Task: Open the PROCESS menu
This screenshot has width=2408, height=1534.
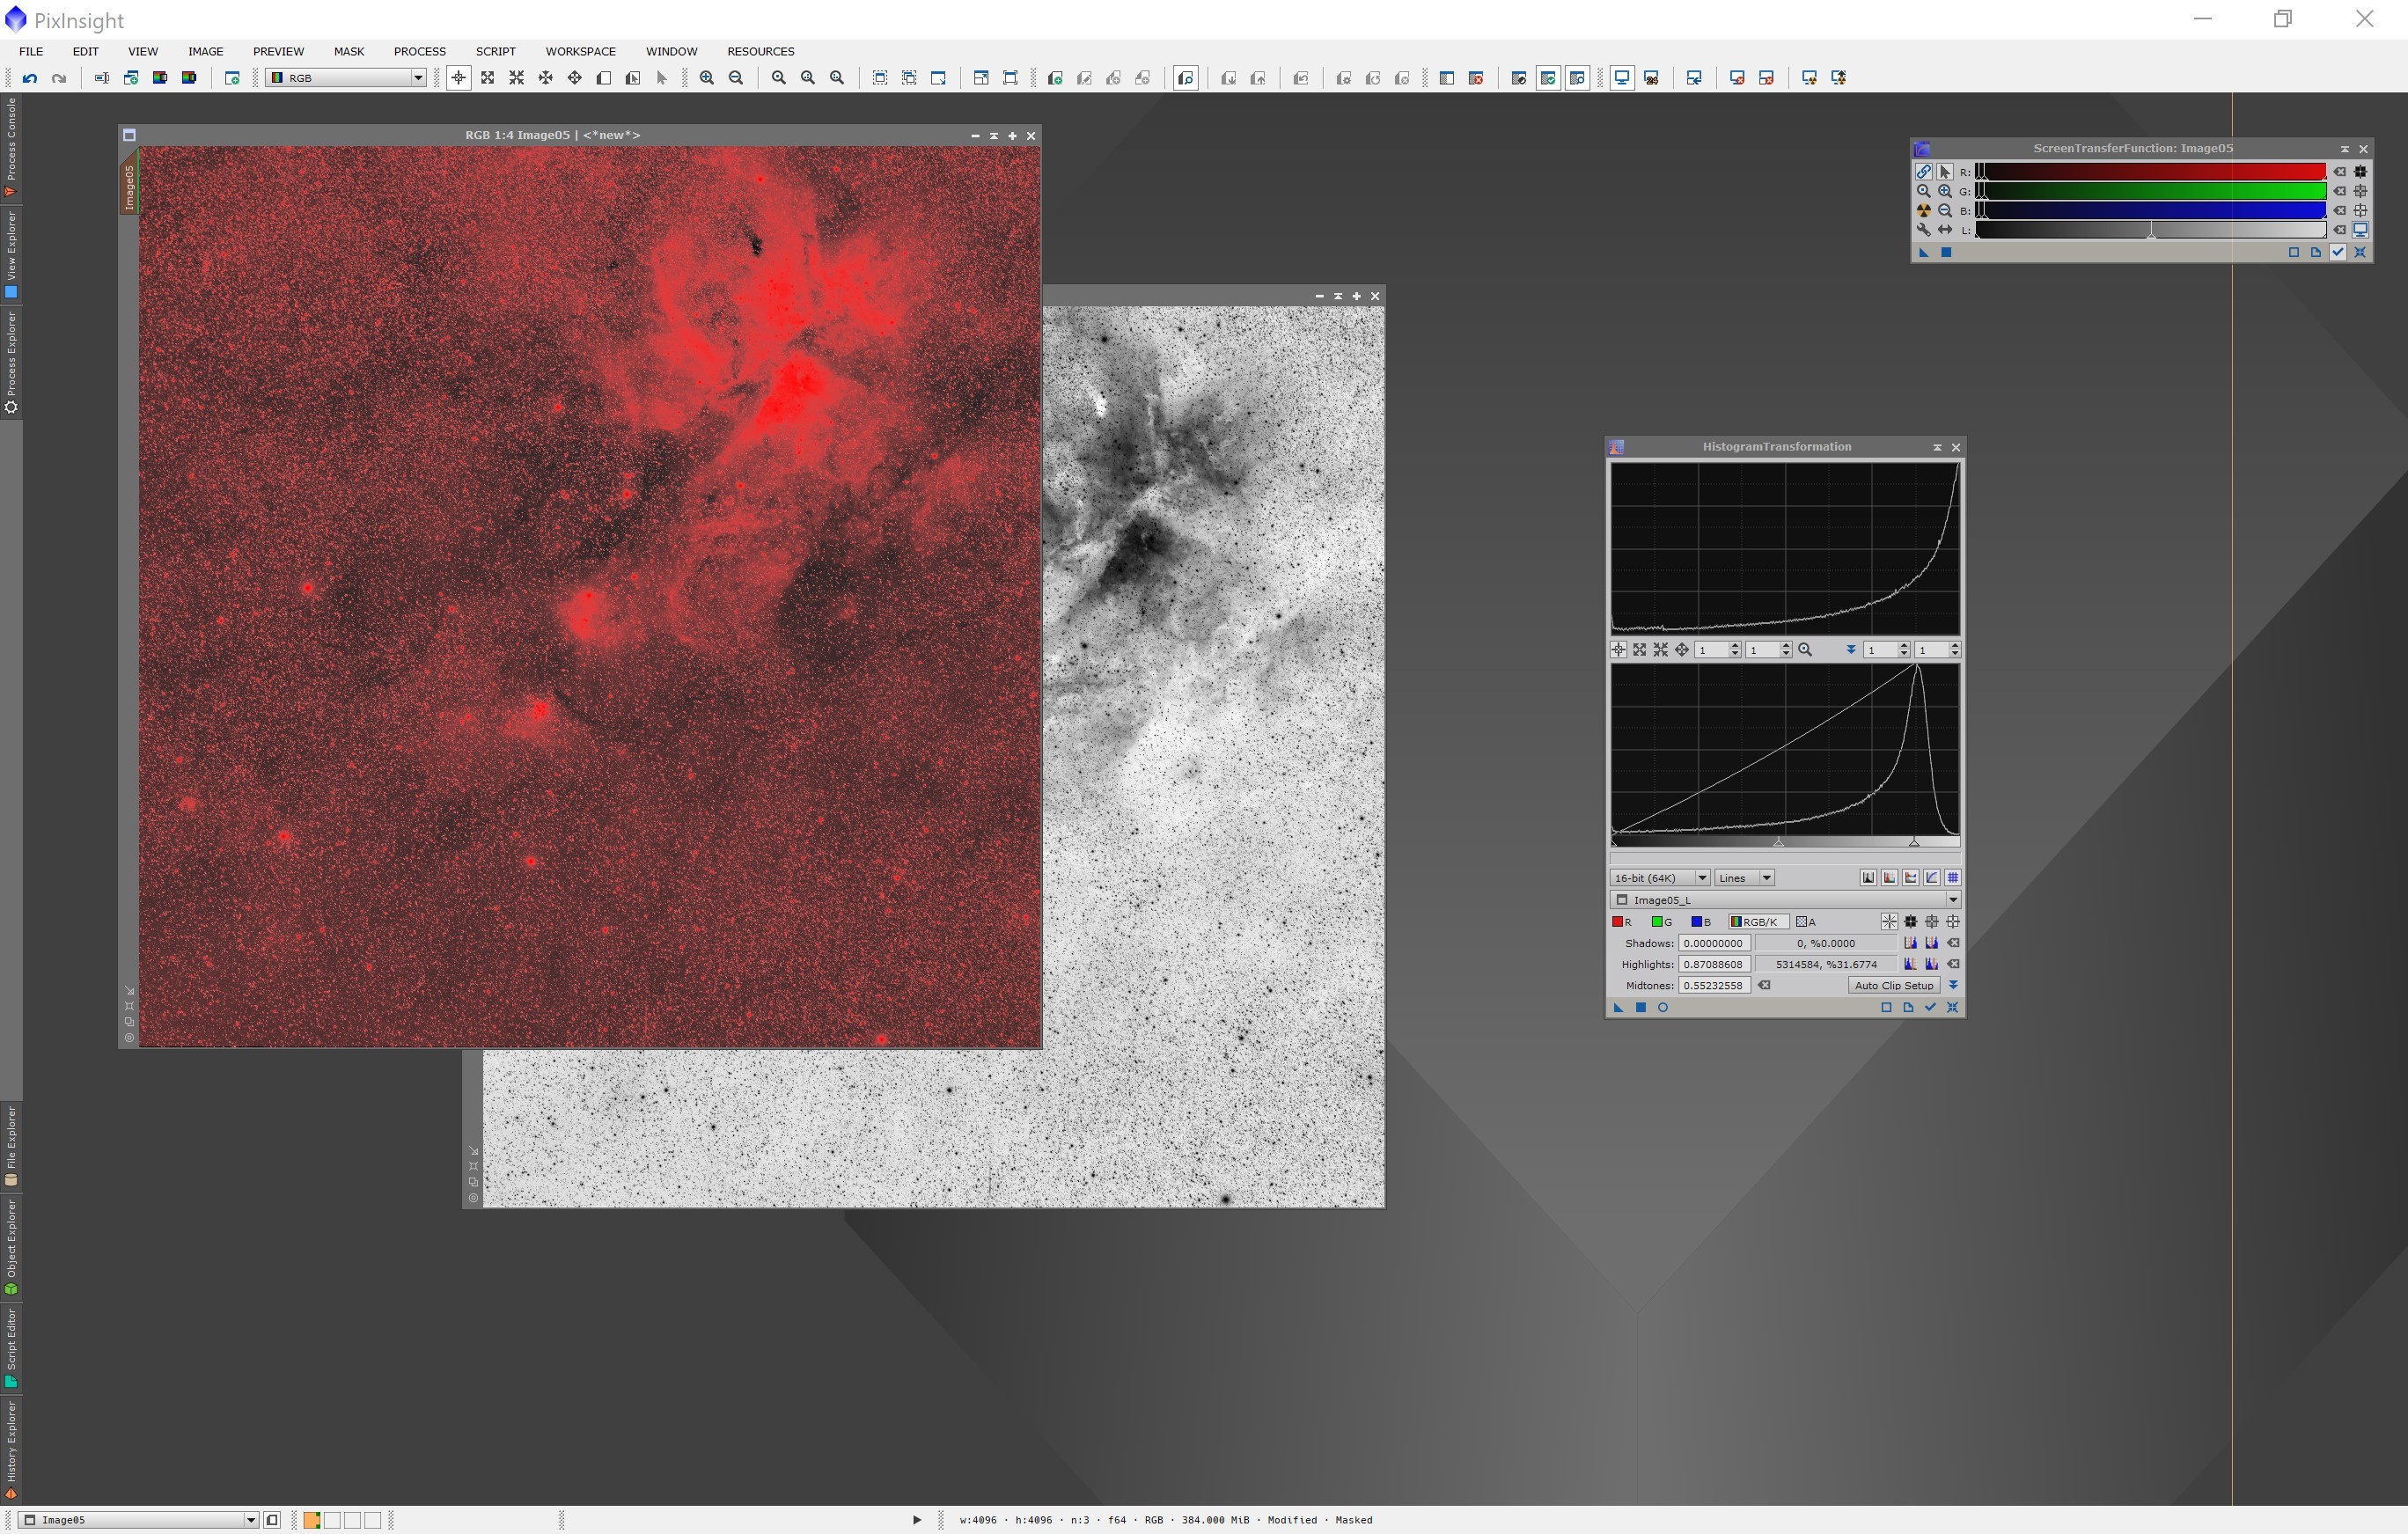Action: tap(419, 51)
